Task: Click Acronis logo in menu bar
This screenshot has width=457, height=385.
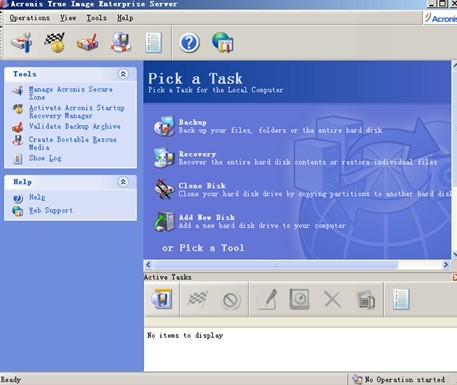Action: (440, 18)
